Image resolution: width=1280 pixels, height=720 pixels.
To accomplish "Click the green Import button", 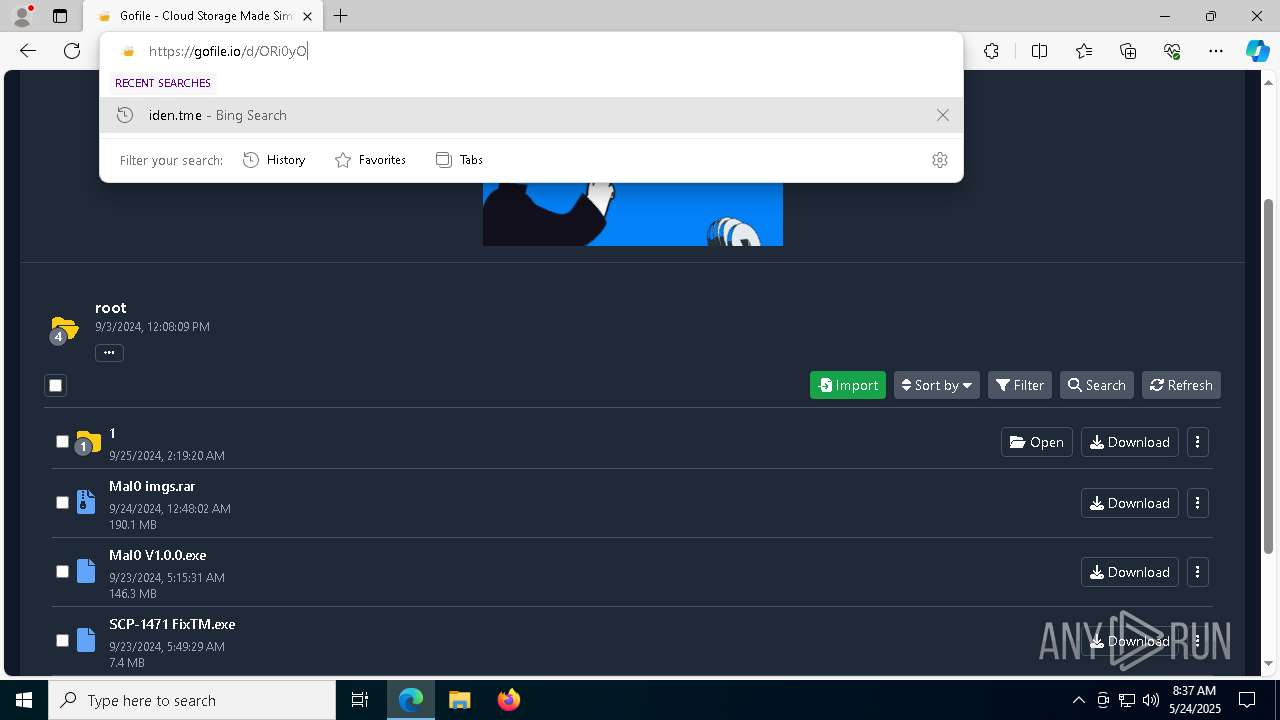I will [848, 385].
